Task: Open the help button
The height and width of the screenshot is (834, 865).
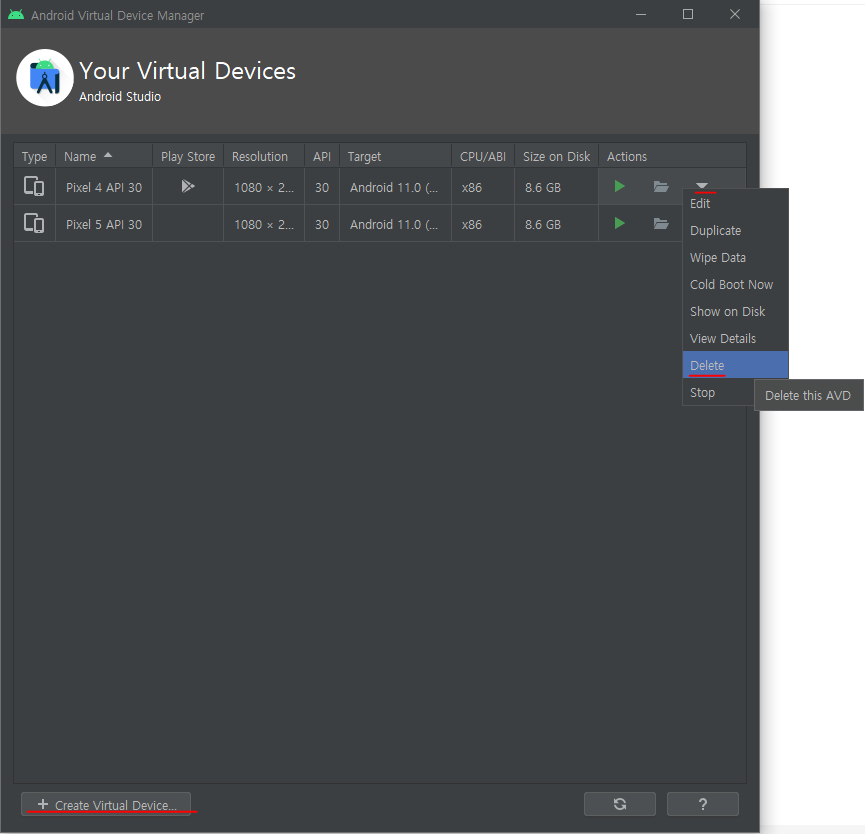Action: point(703,804)
